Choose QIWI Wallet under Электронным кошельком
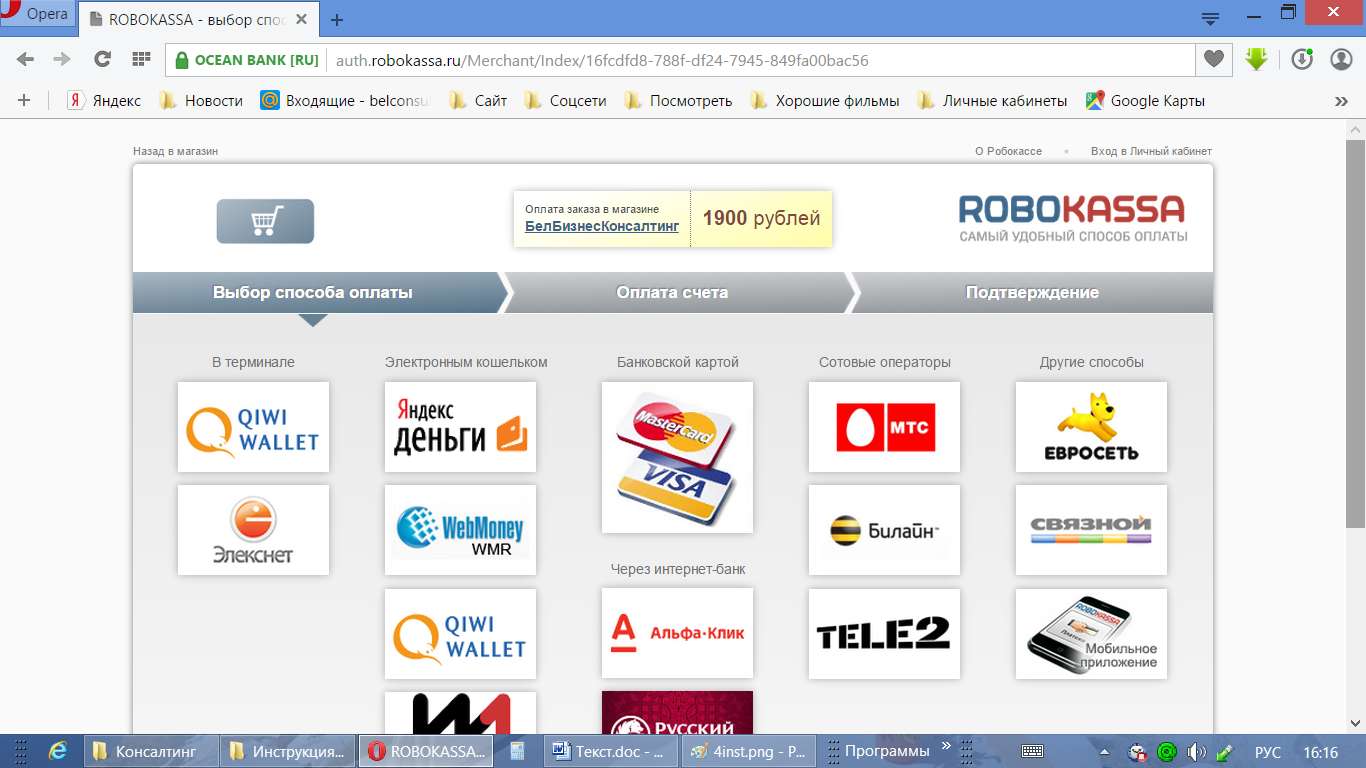This screenshot has width=1366, height=768. point(460,634)
